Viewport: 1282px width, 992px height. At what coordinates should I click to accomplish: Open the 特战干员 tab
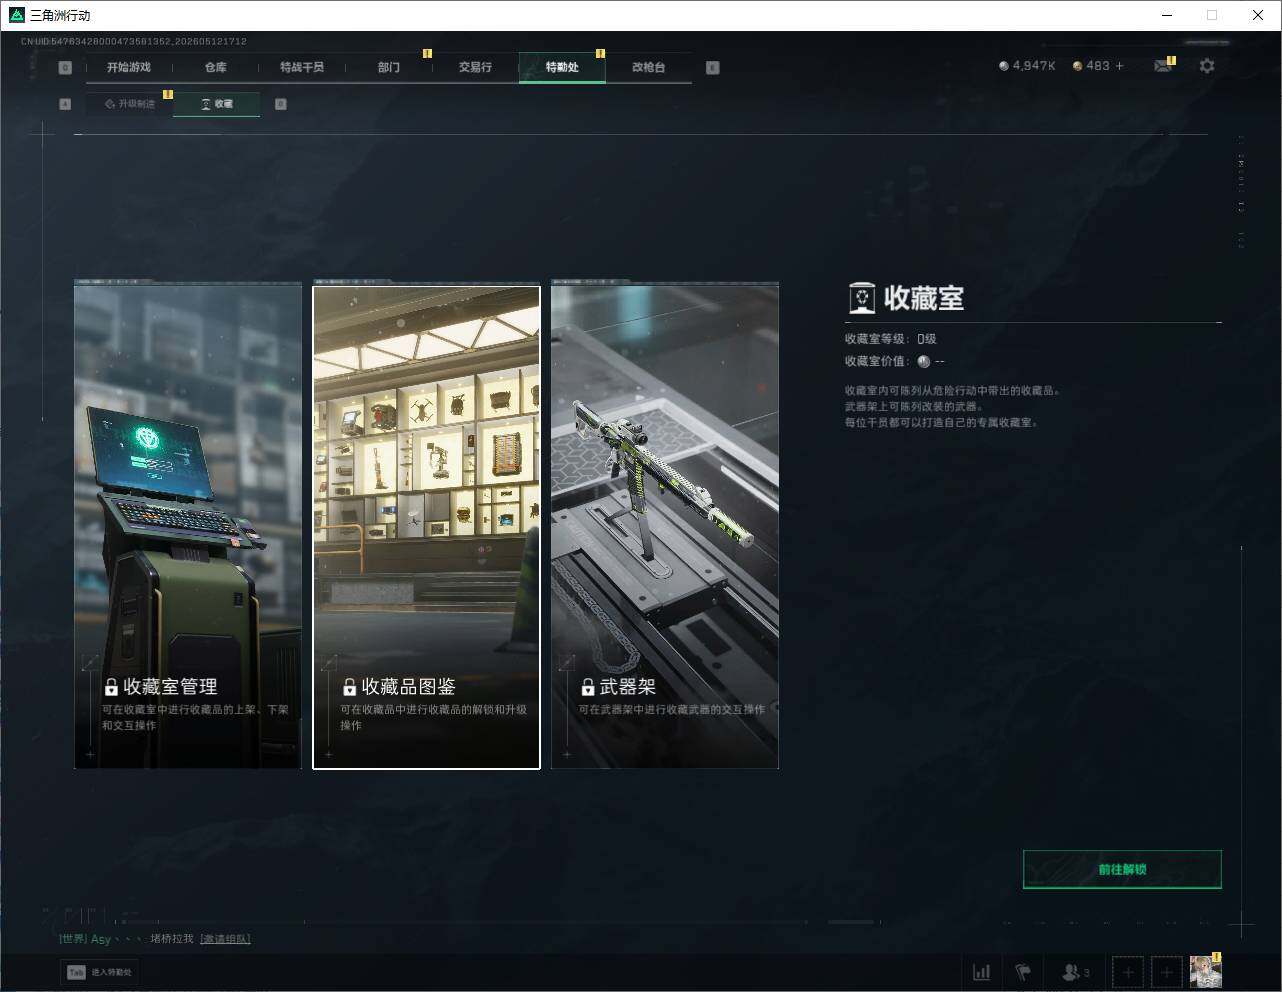302,67
